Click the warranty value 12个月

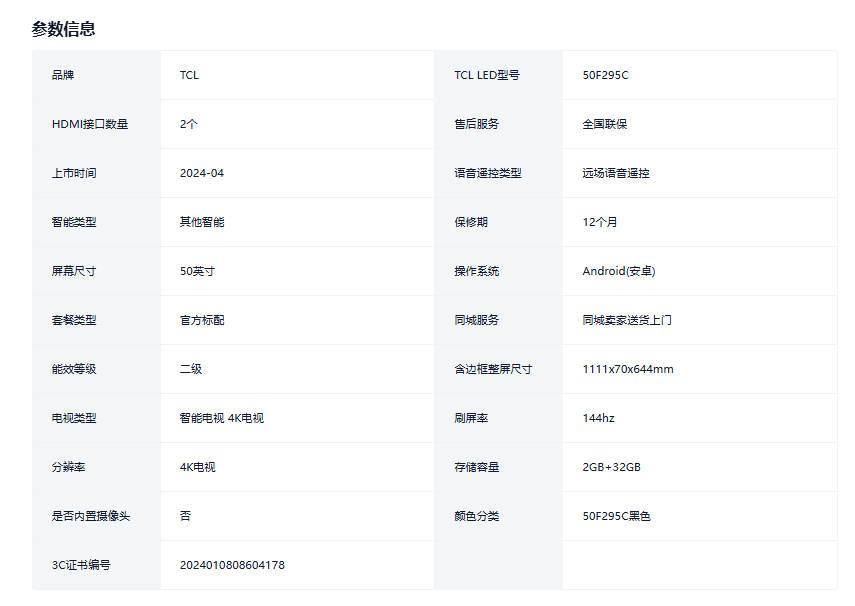(x=599, y=222)
